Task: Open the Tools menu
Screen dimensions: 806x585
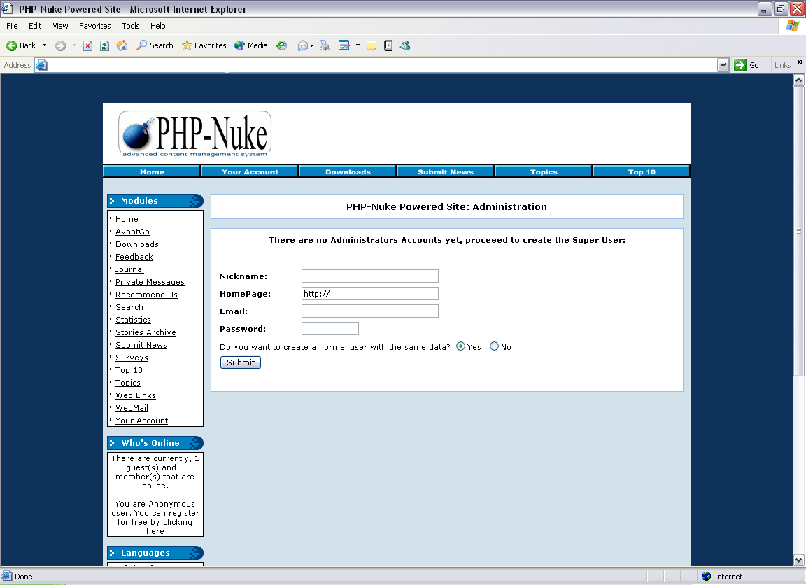Action: coord(130,25)
